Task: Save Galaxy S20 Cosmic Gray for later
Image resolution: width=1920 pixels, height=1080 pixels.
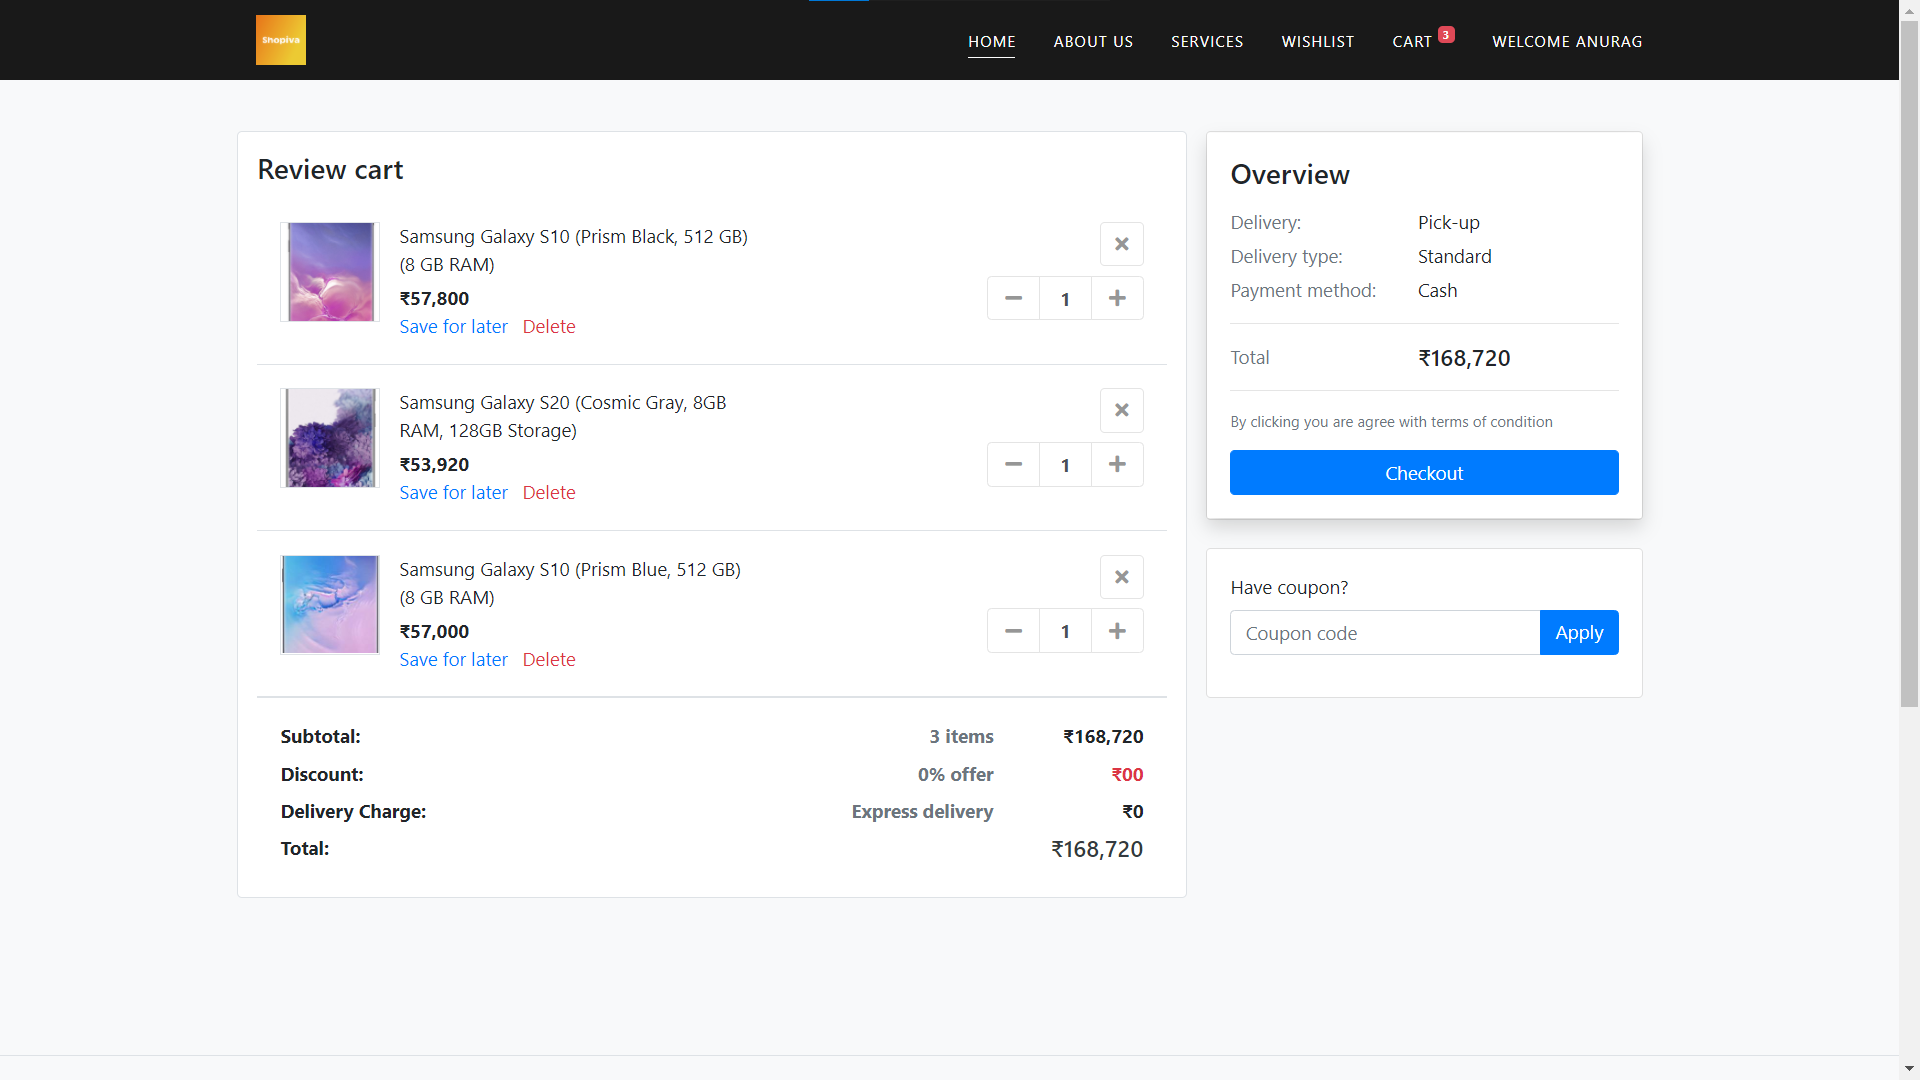Action: pos(453,493)
